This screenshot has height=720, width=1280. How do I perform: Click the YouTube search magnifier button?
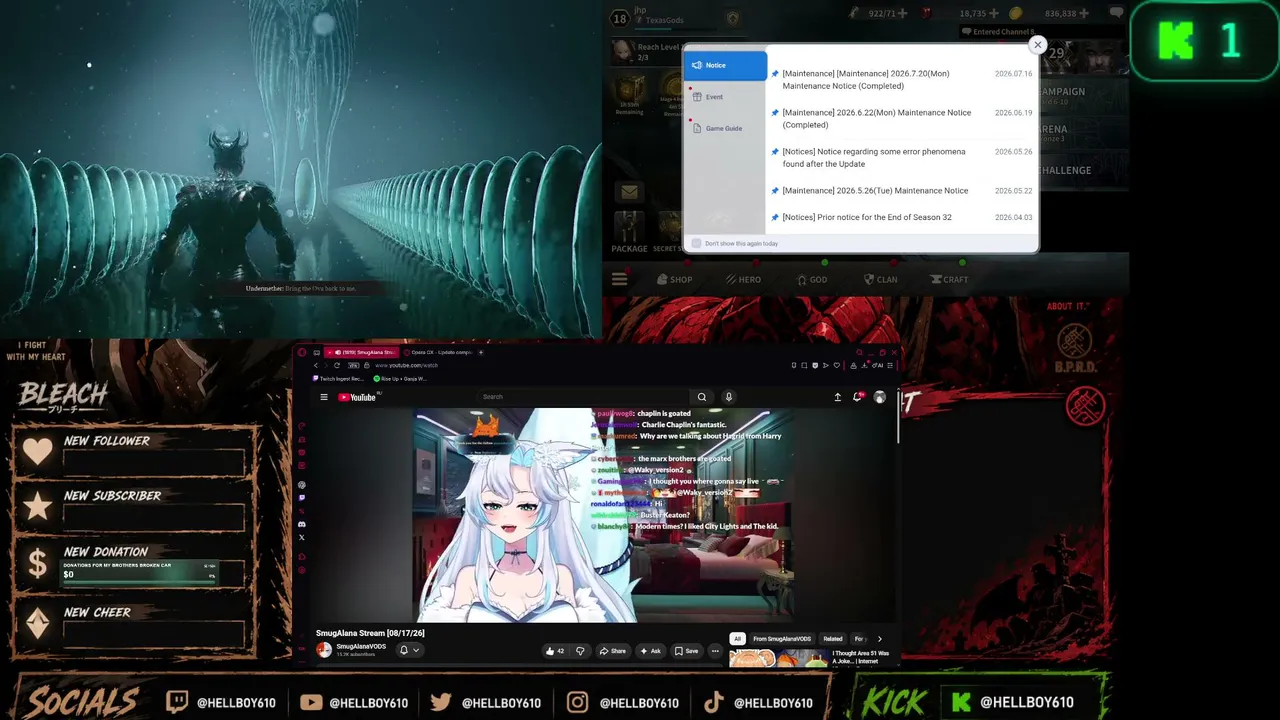(x=702, y=397)
